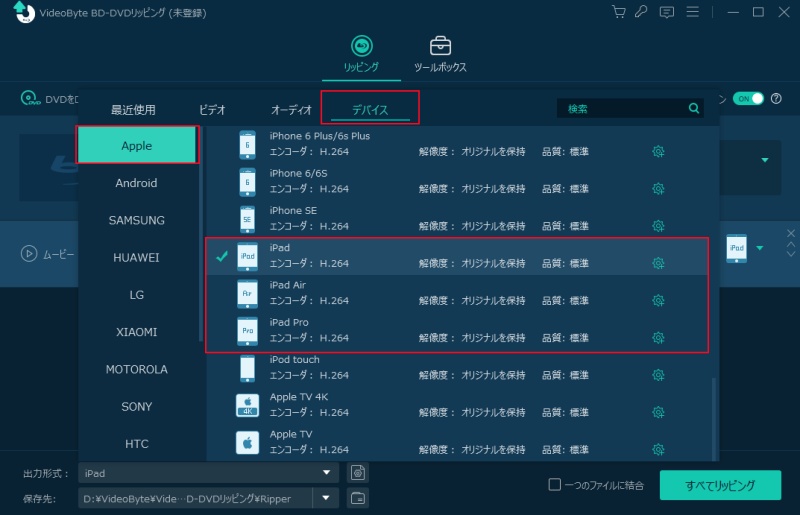The image size is (800, 515).
Task: Open settings gear for iPad
Action: click(658, 263)
